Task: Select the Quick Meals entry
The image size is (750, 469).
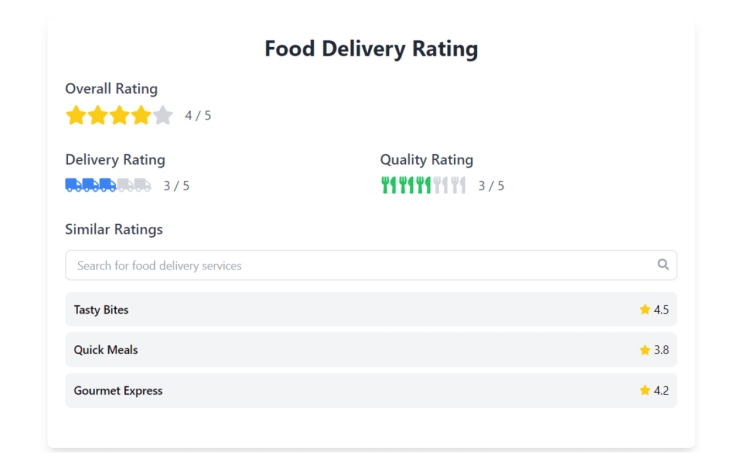Action: click(x=371, y=349)
